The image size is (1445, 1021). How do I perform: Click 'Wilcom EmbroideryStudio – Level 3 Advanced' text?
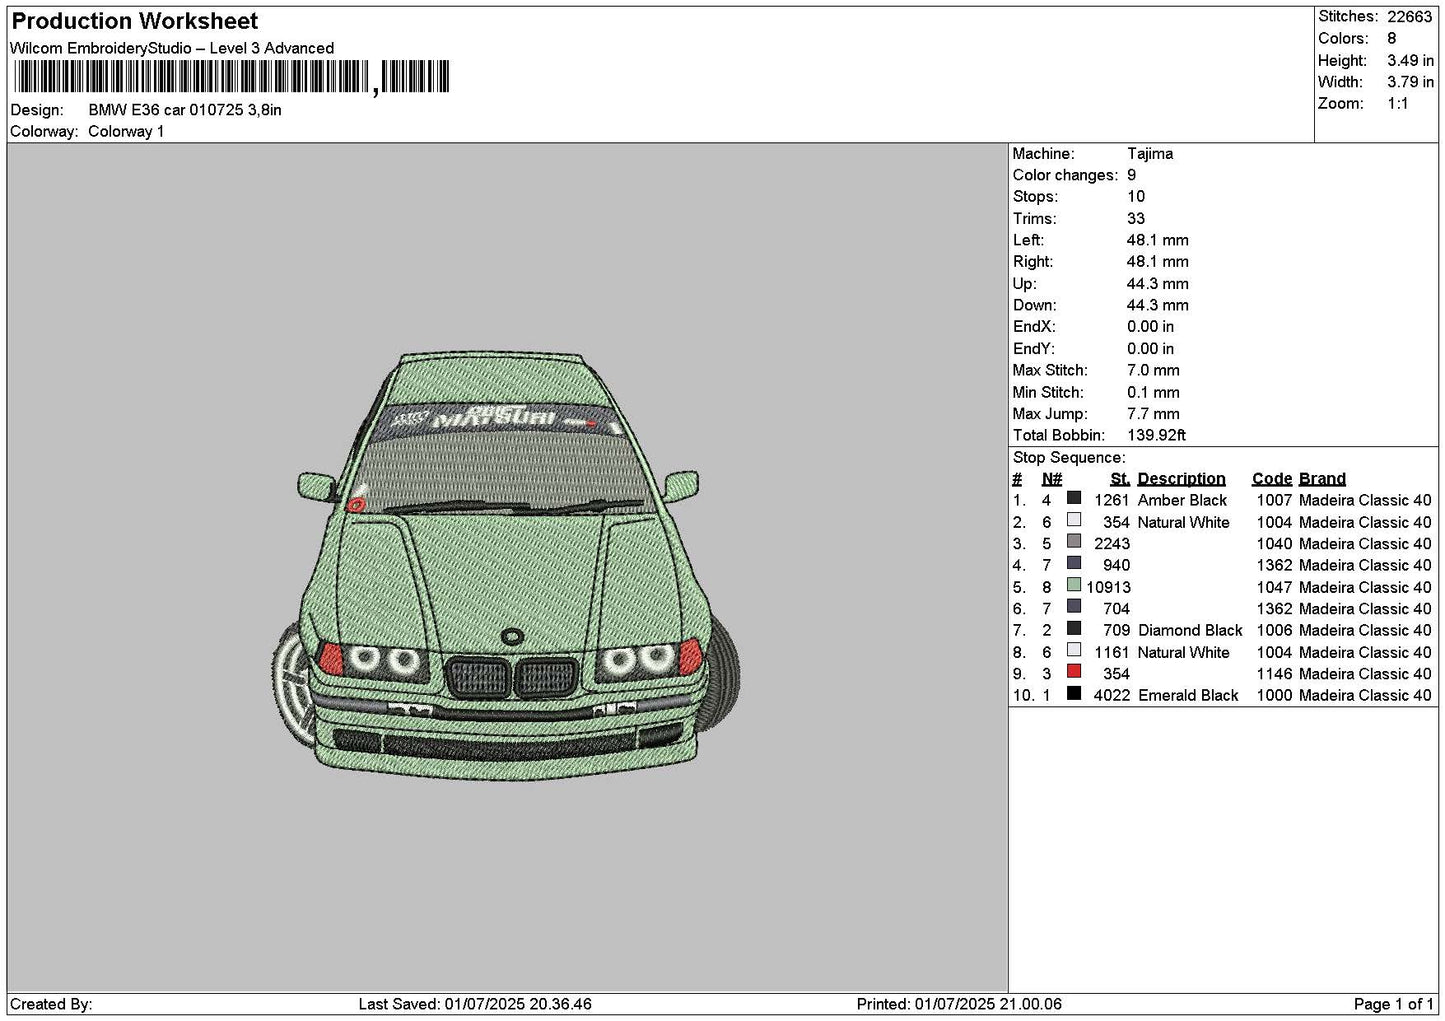tap(172, 48)
